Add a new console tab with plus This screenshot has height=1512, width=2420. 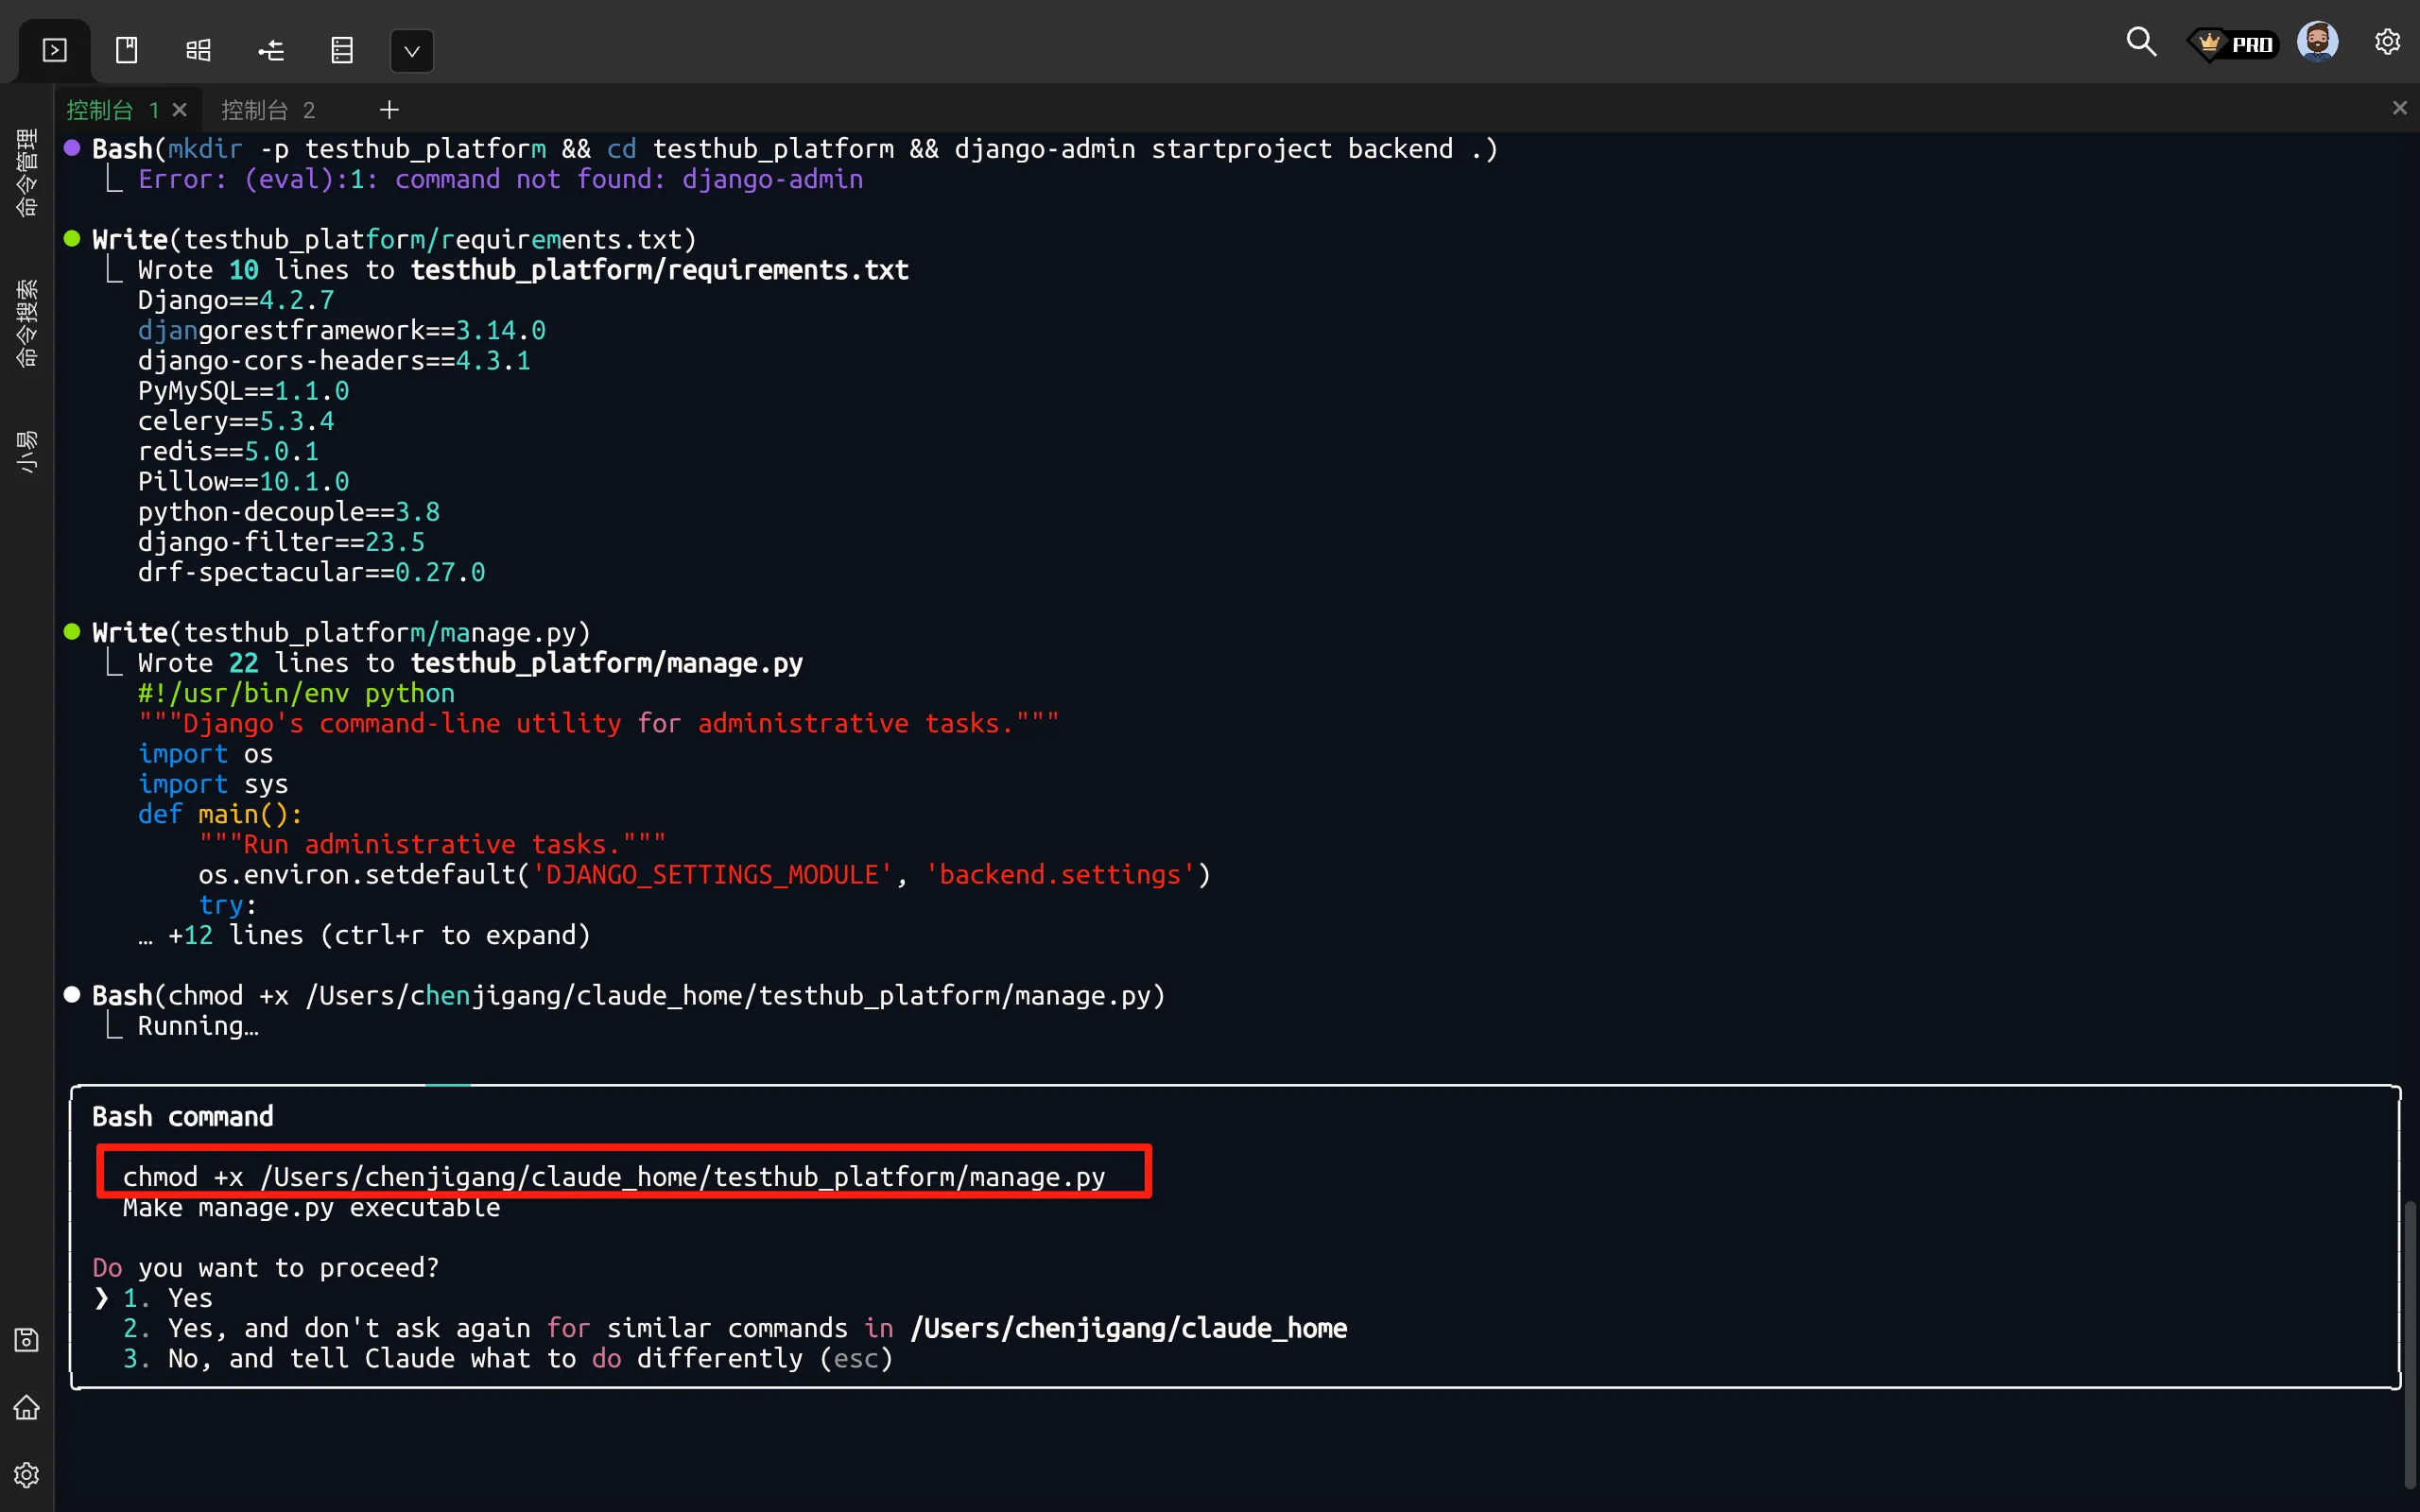click(x=389, y=110)
